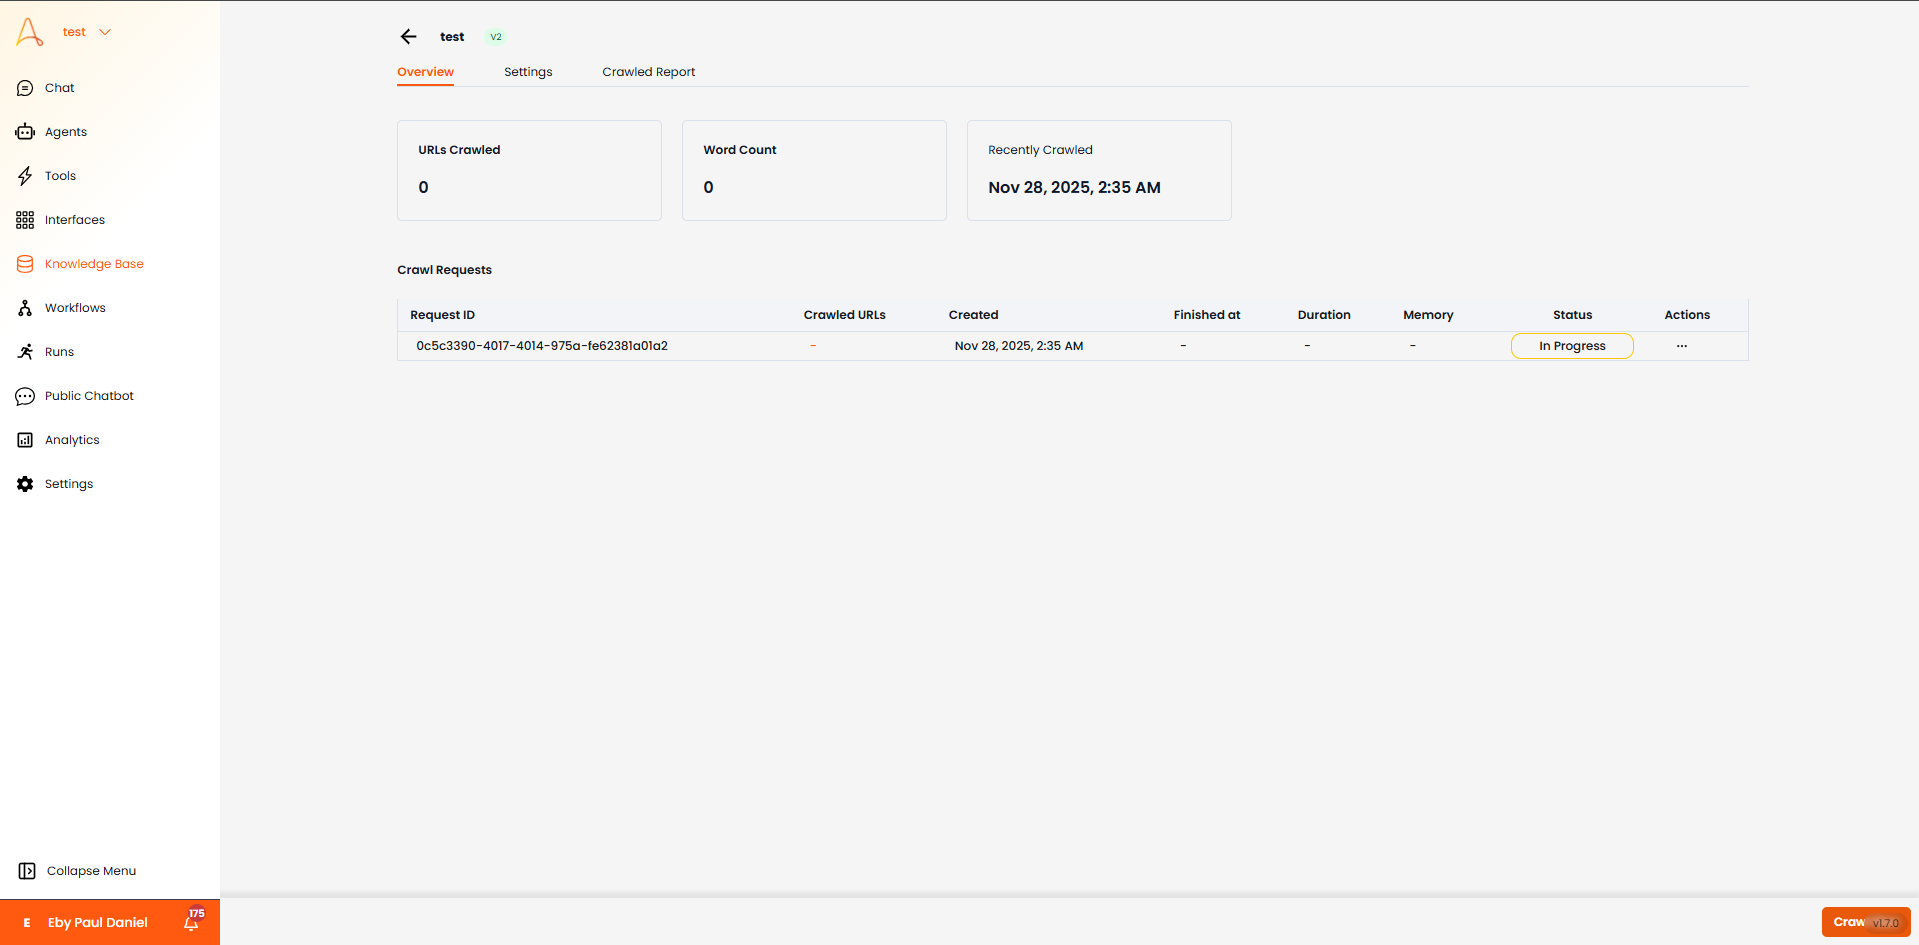Click the Duration column header
The height and width of the screenshot is (945, 1919).
pyautogui.click(x=1323, y=315)
